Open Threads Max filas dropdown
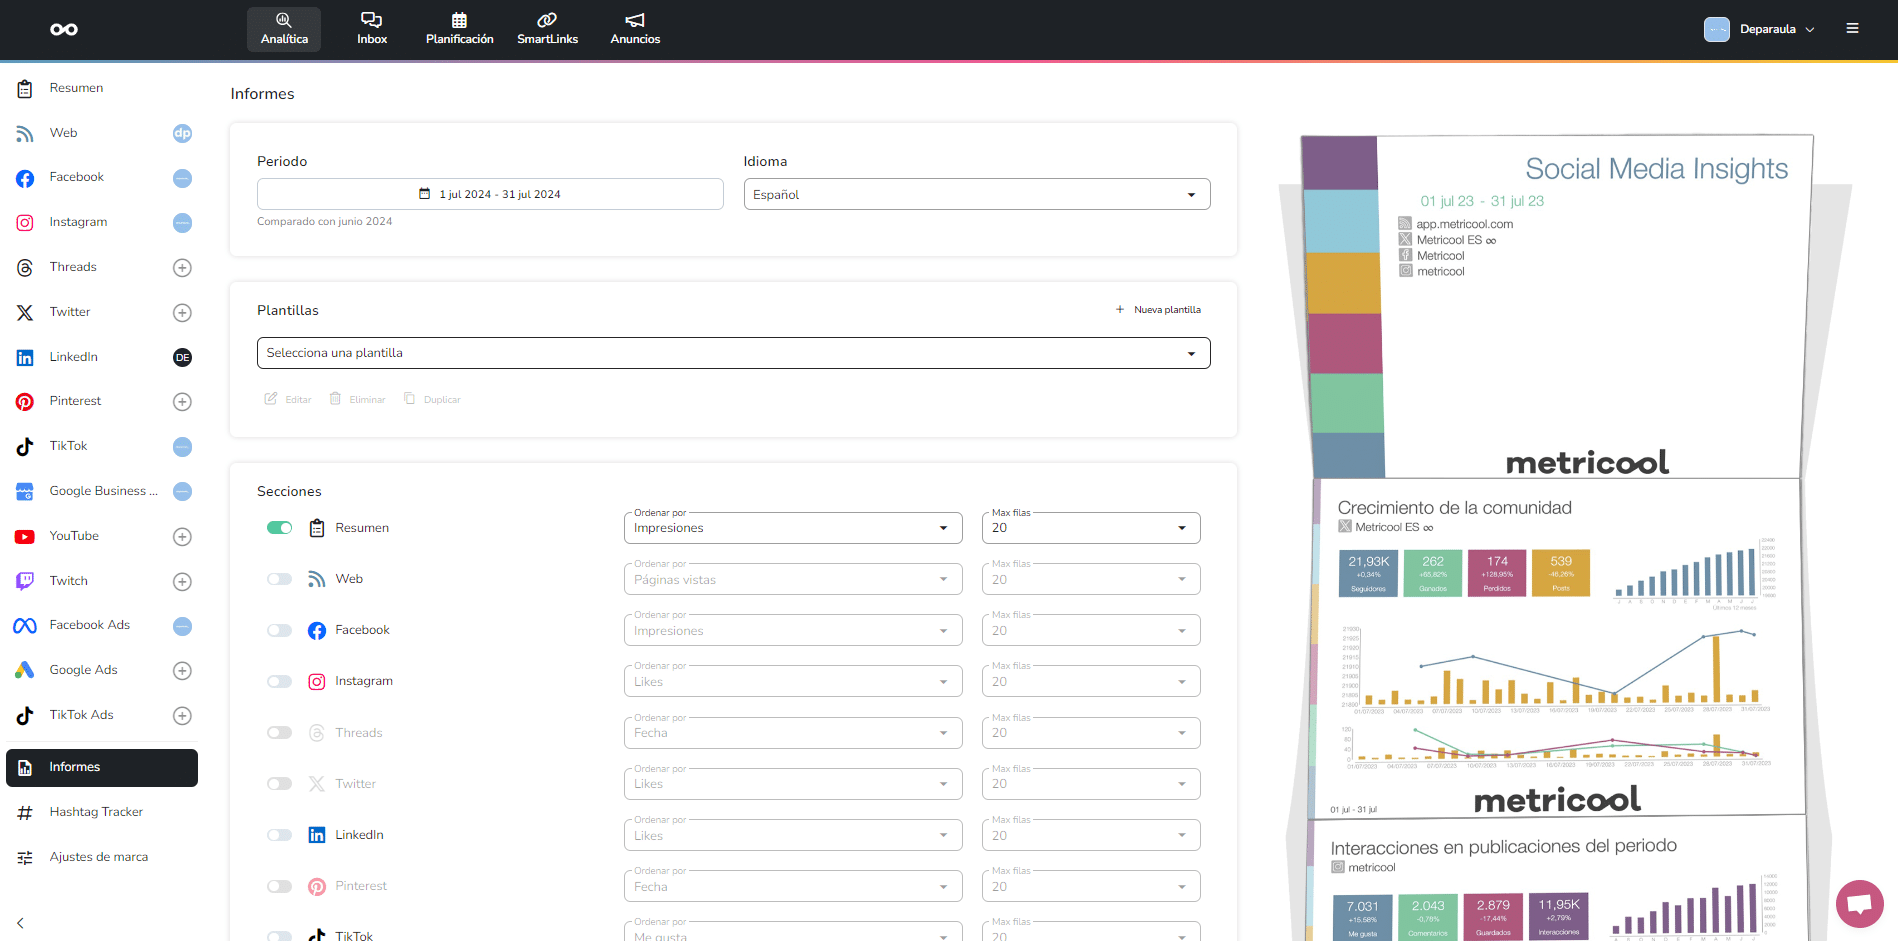 point(1091,733)
